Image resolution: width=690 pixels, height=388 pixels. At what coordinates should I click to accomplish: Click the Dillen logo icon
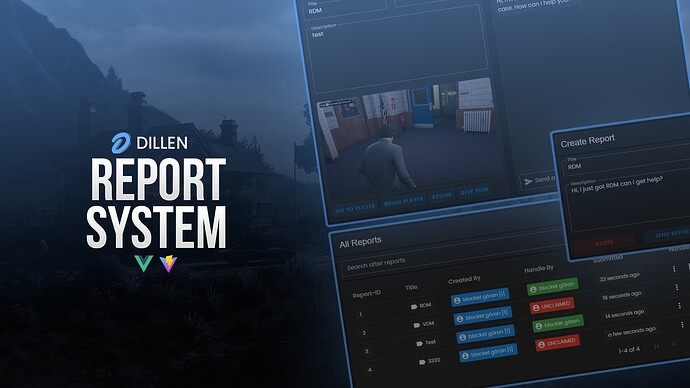tap(121, 143)
